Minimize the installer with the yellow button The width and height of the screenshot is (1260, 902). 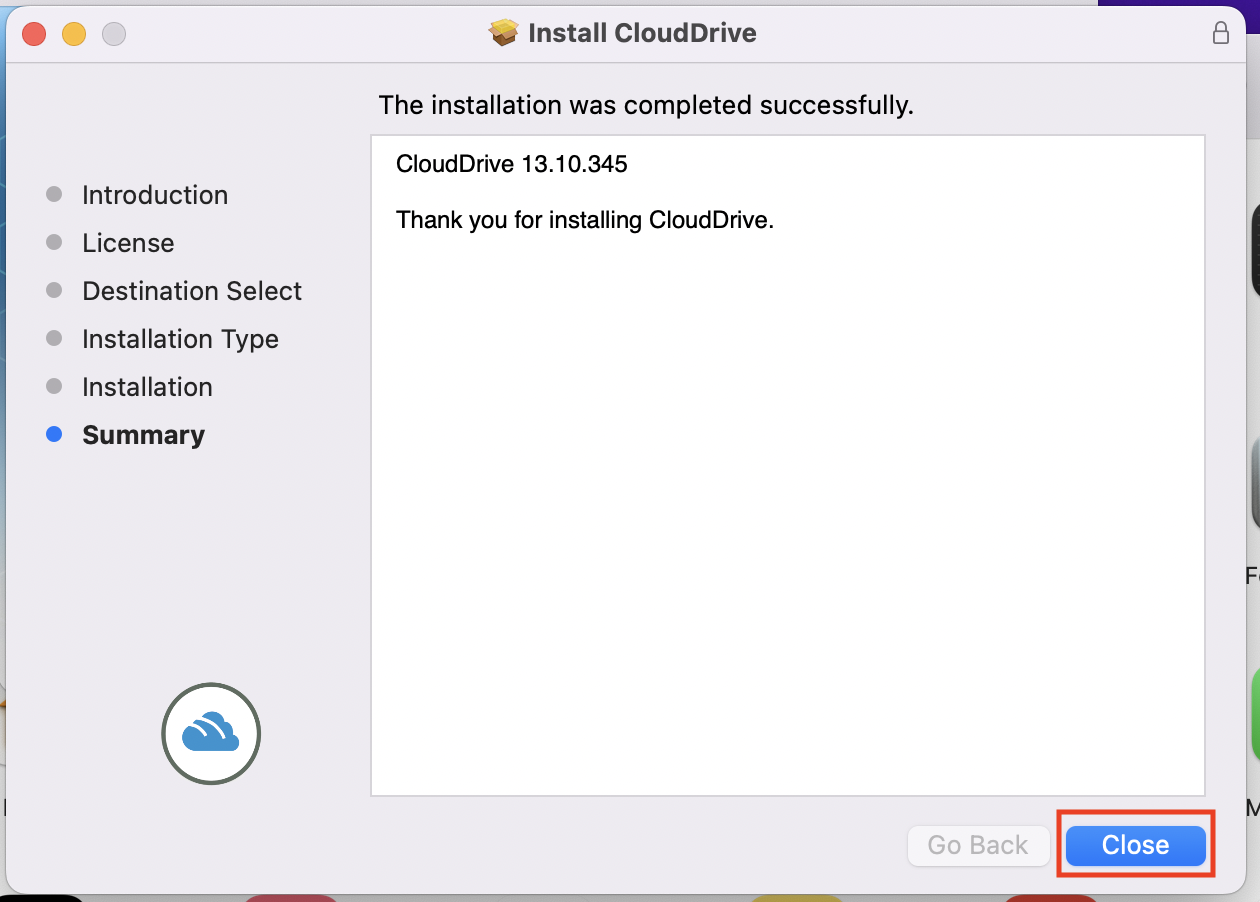tap(74, 34)
